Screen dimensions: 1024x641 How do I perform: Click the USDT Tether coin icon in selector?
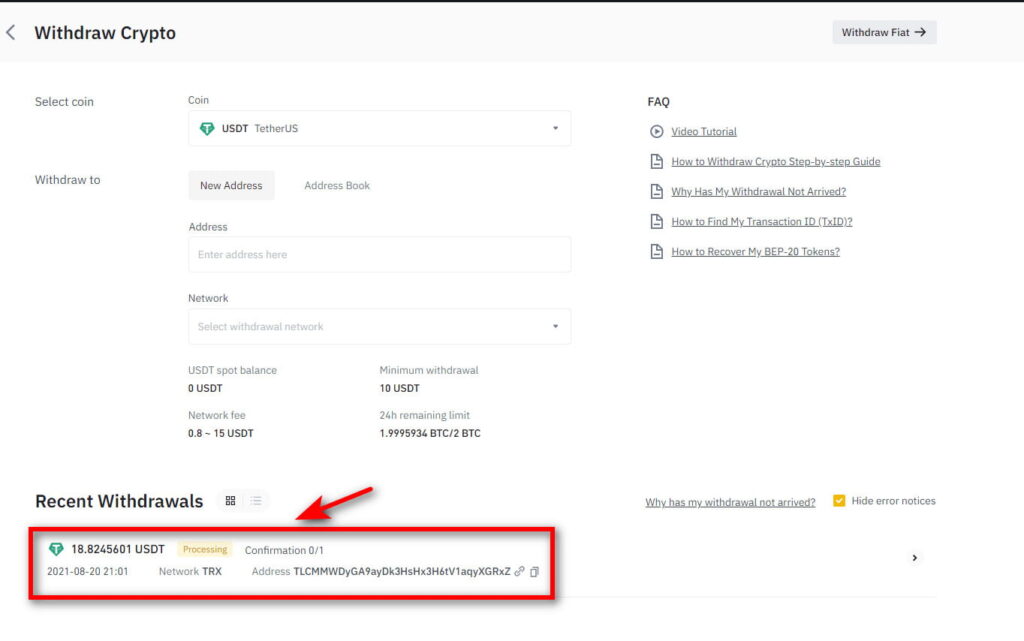207,129
